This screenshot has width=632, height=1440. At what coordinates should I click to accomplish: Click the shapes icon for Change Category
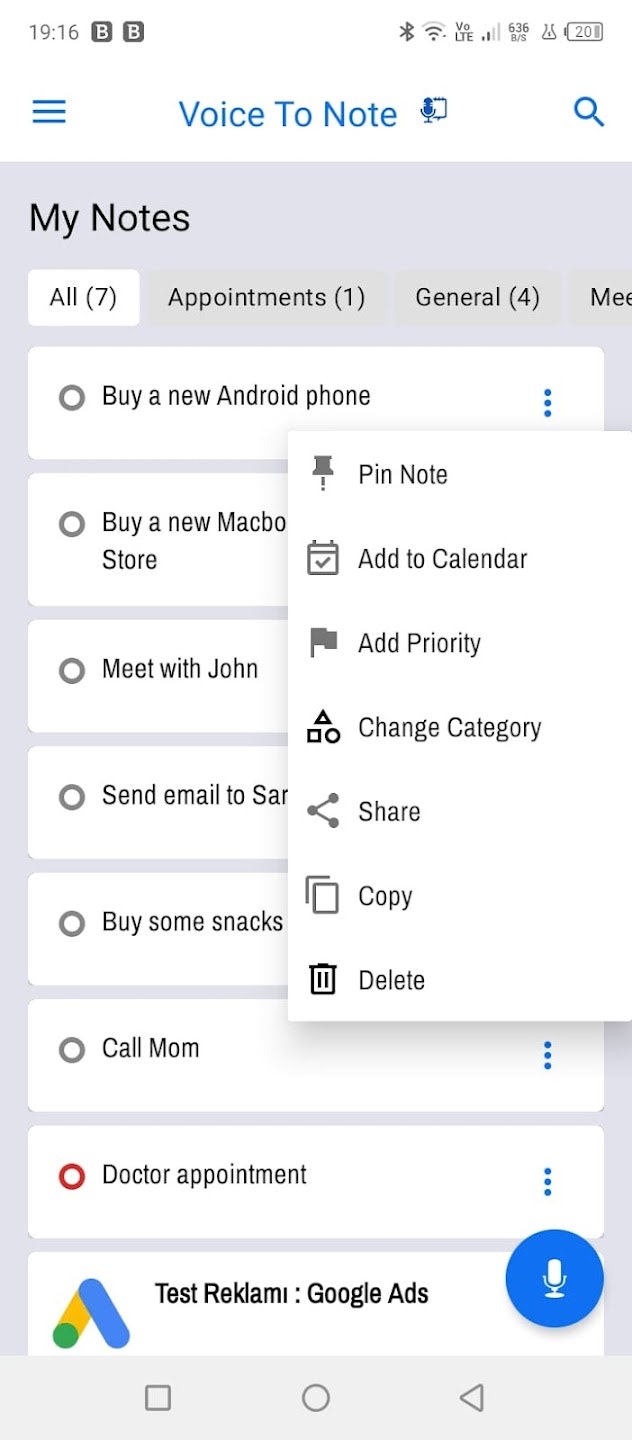pyautogui.click(x=323, y=727)
